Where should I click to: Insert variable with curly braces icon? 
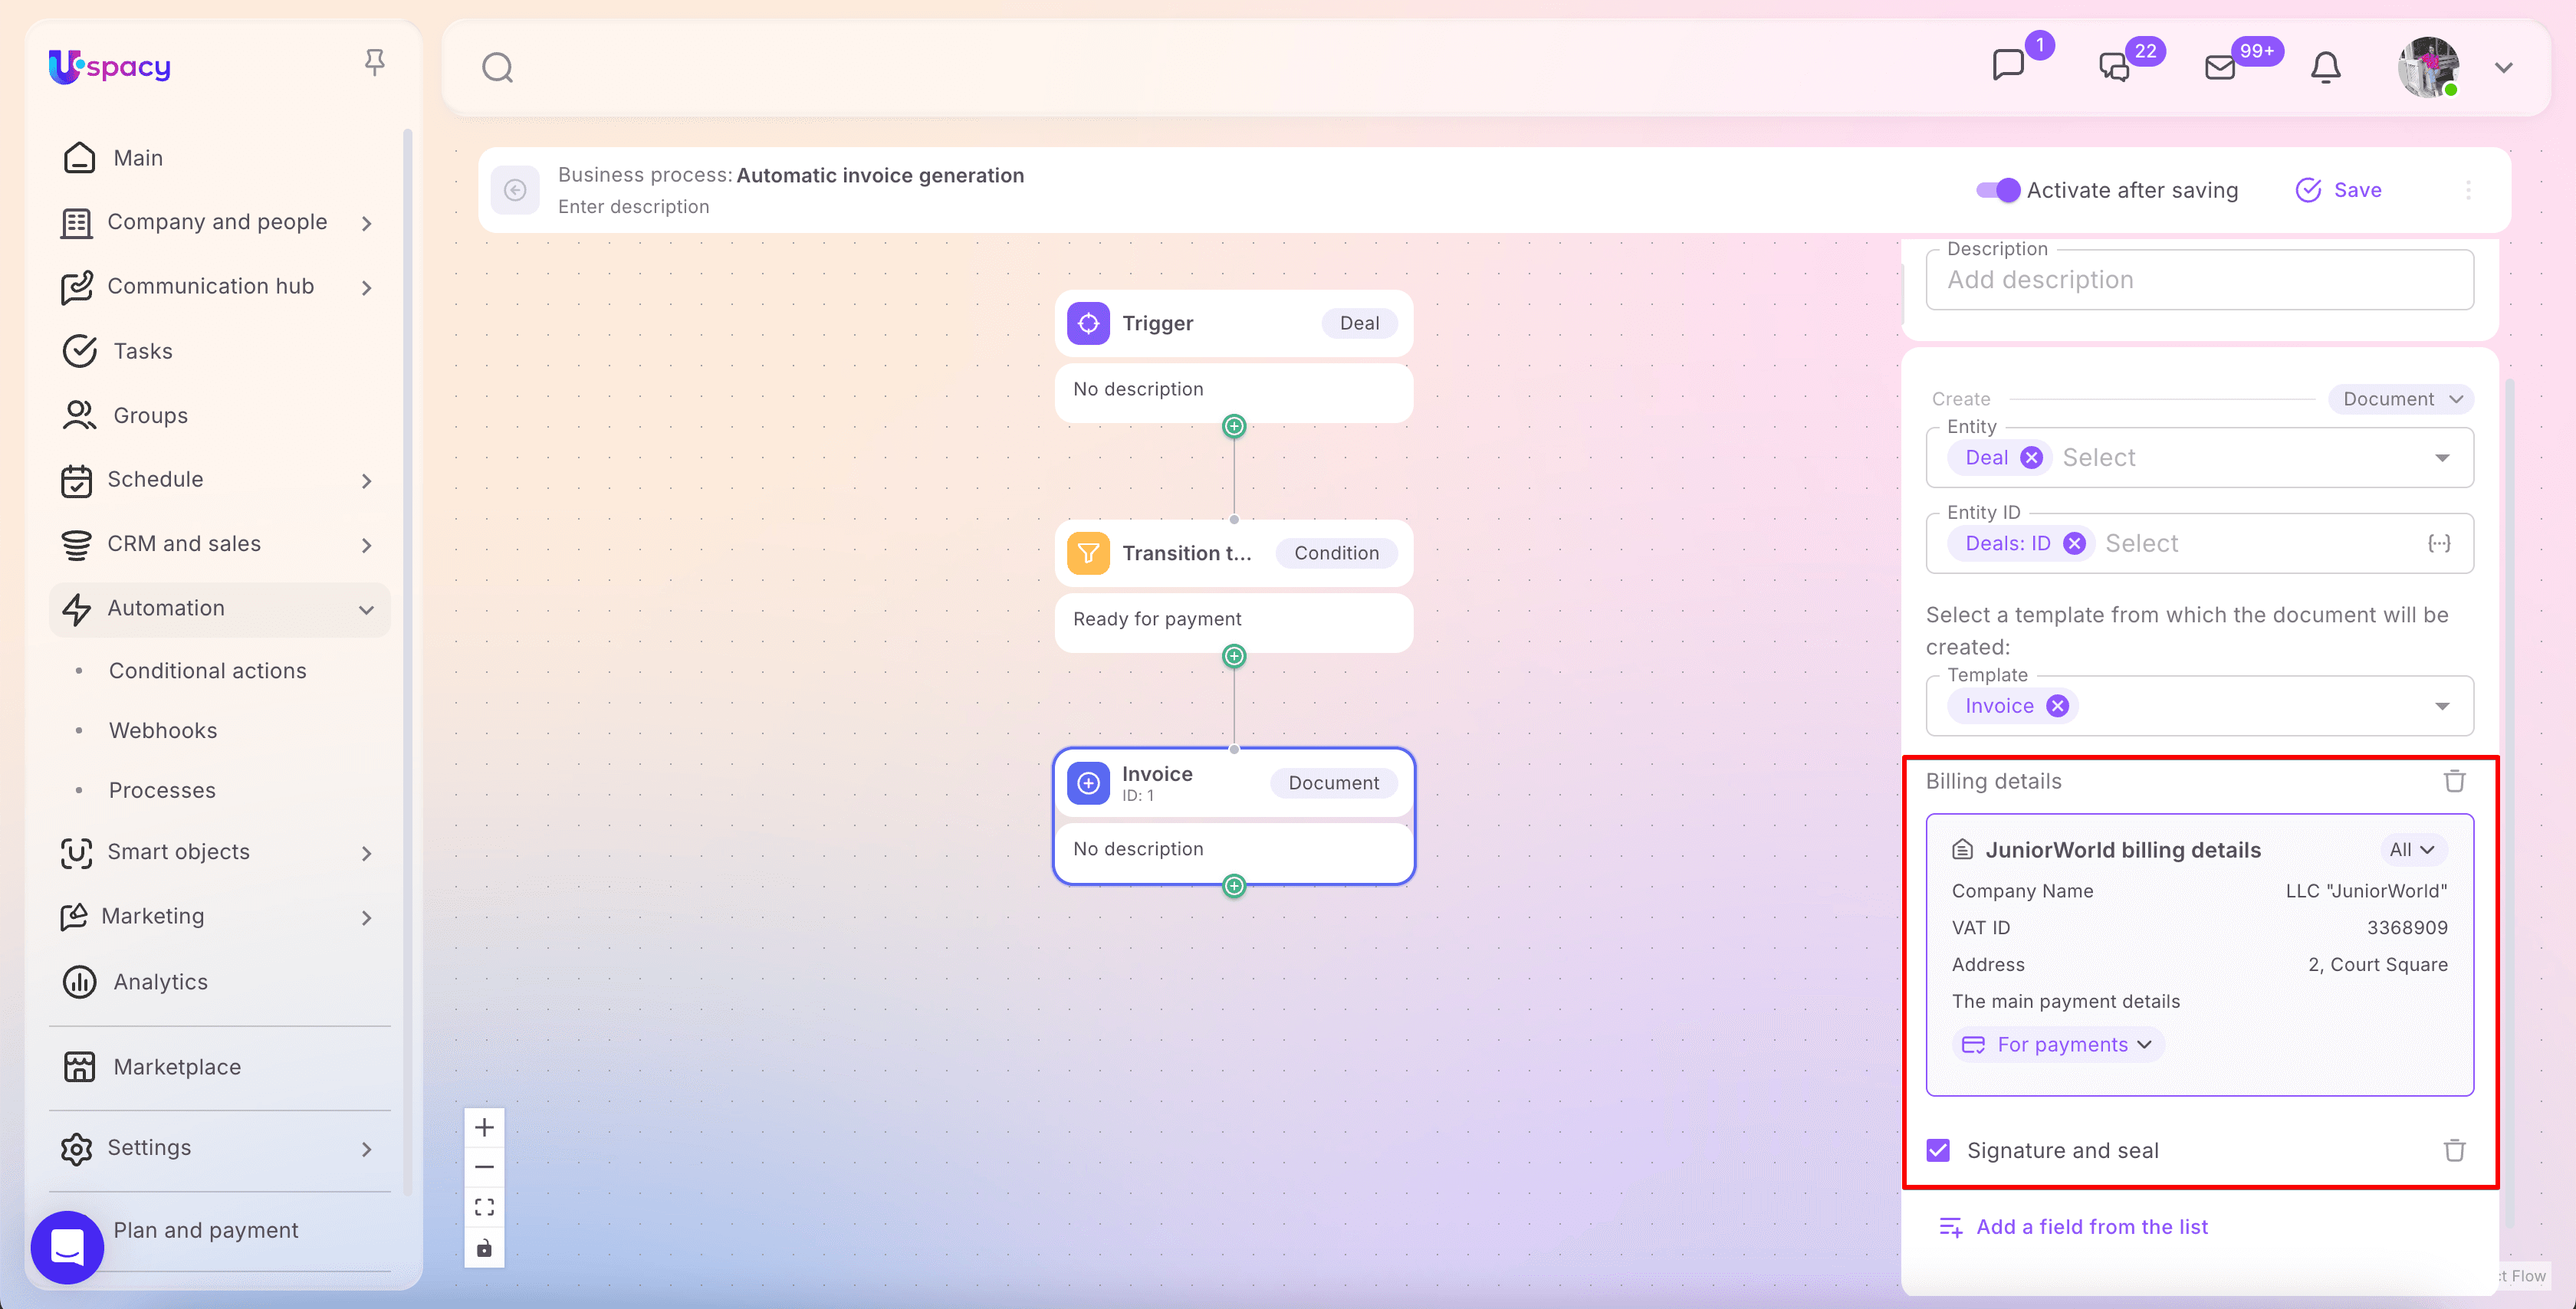tap(2439, 544)
